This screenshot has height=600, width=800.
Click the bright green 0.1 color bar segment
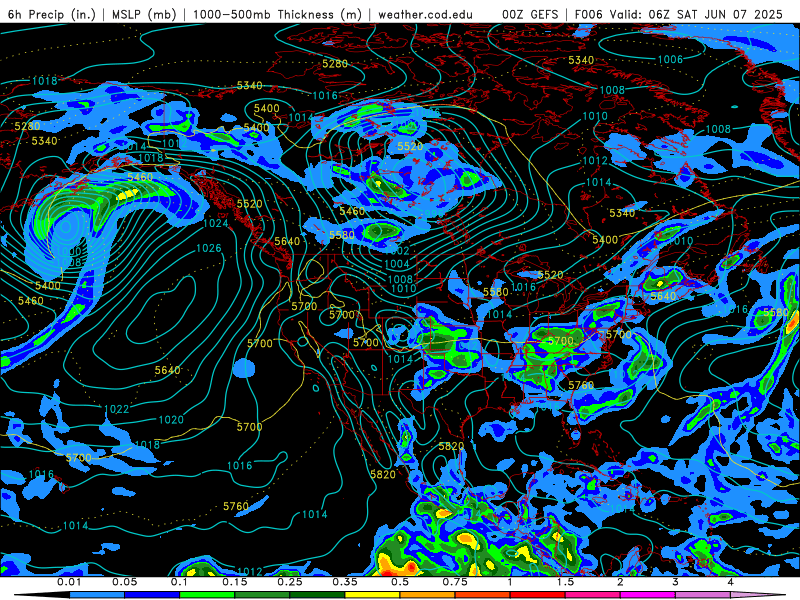207,595
